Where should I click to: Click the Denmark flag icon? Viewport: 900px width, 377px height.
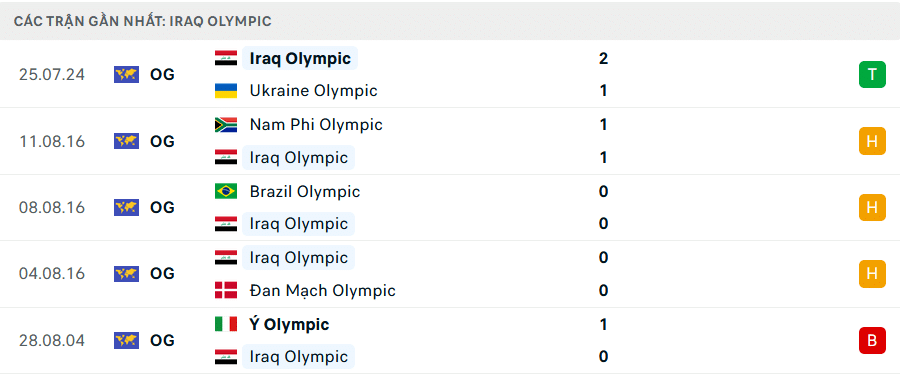pos(226,290)
